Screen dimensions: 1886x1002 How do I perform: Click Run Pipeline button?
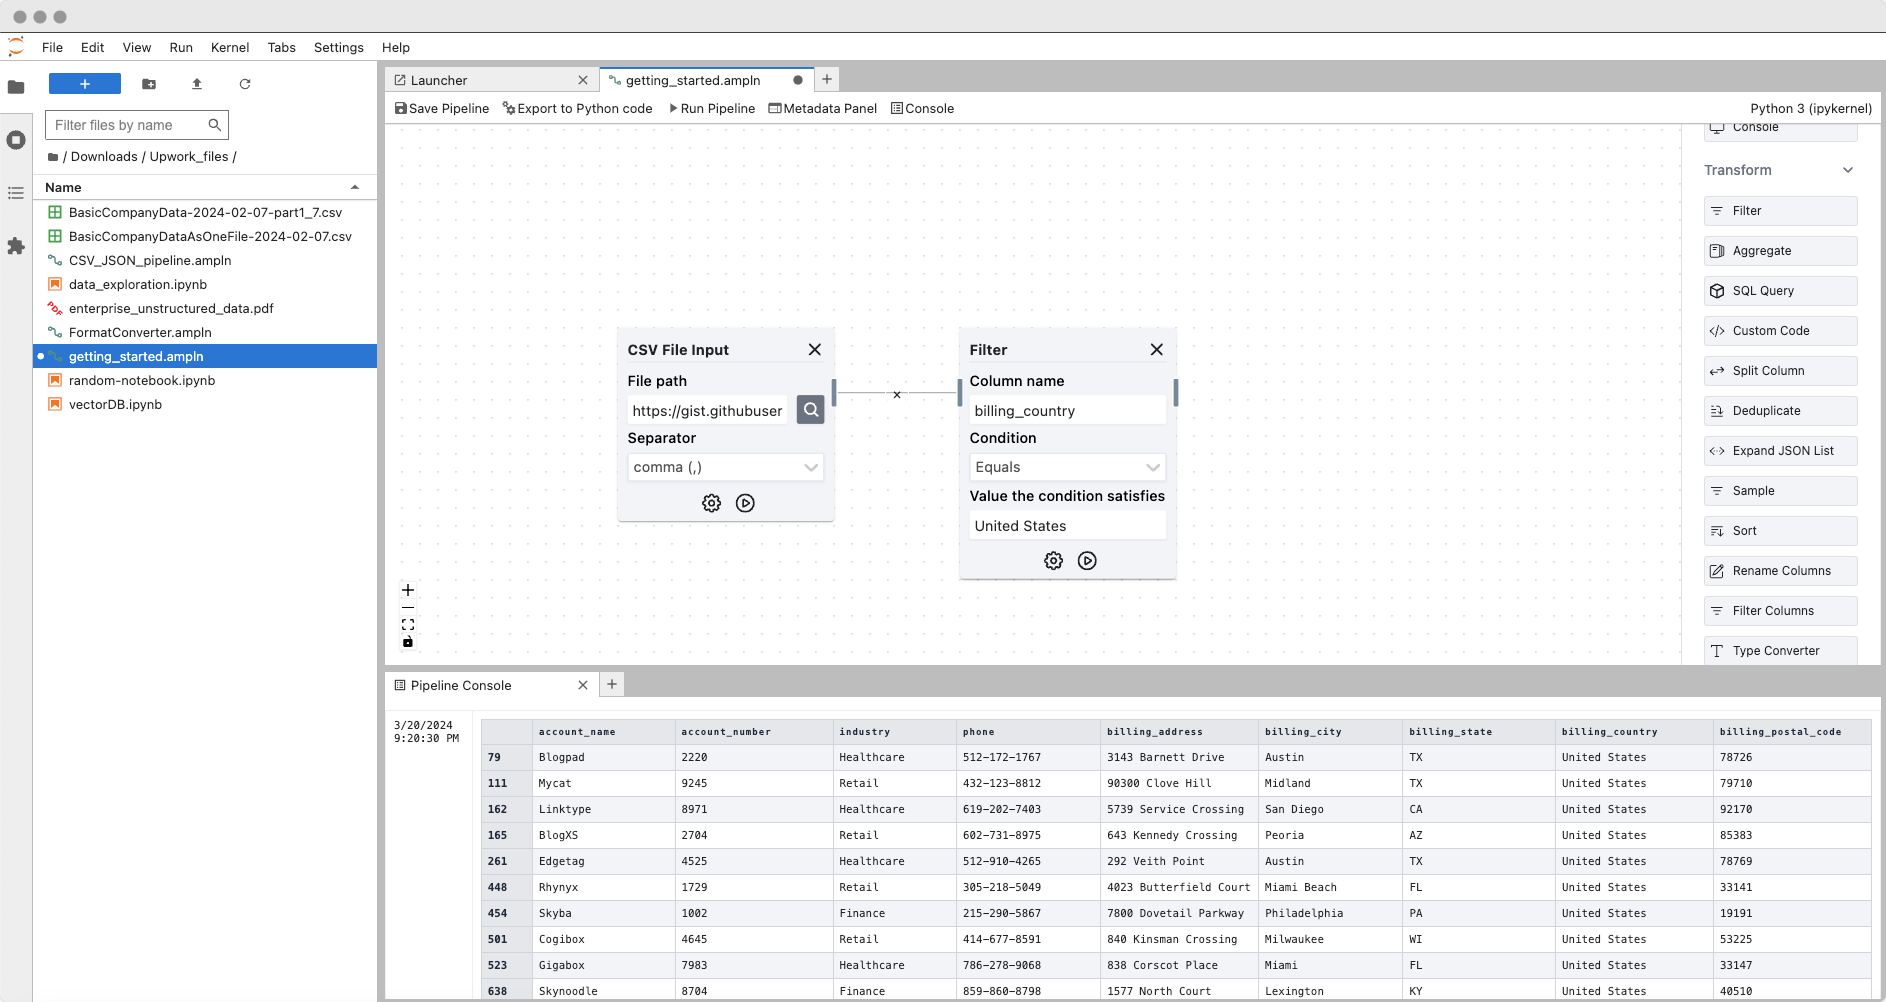712,108
